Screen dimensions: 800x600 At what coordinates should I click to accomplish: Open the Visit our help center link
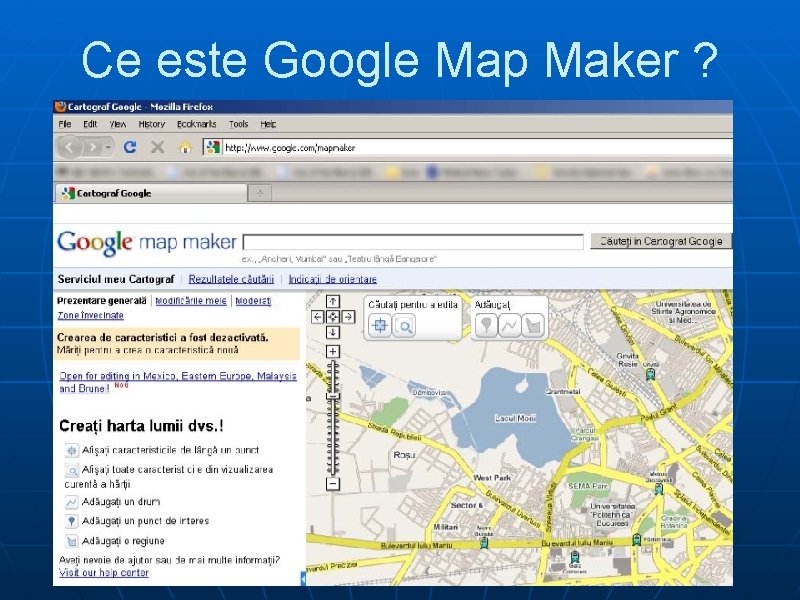104,573
